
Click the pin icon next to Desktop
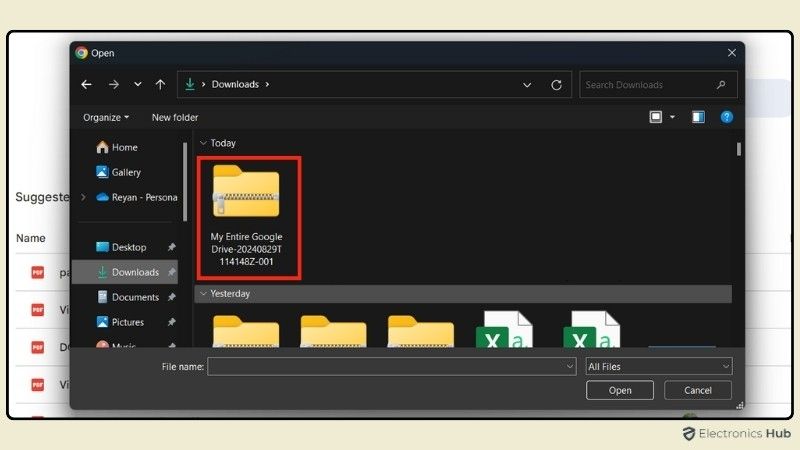click(171, 247)
